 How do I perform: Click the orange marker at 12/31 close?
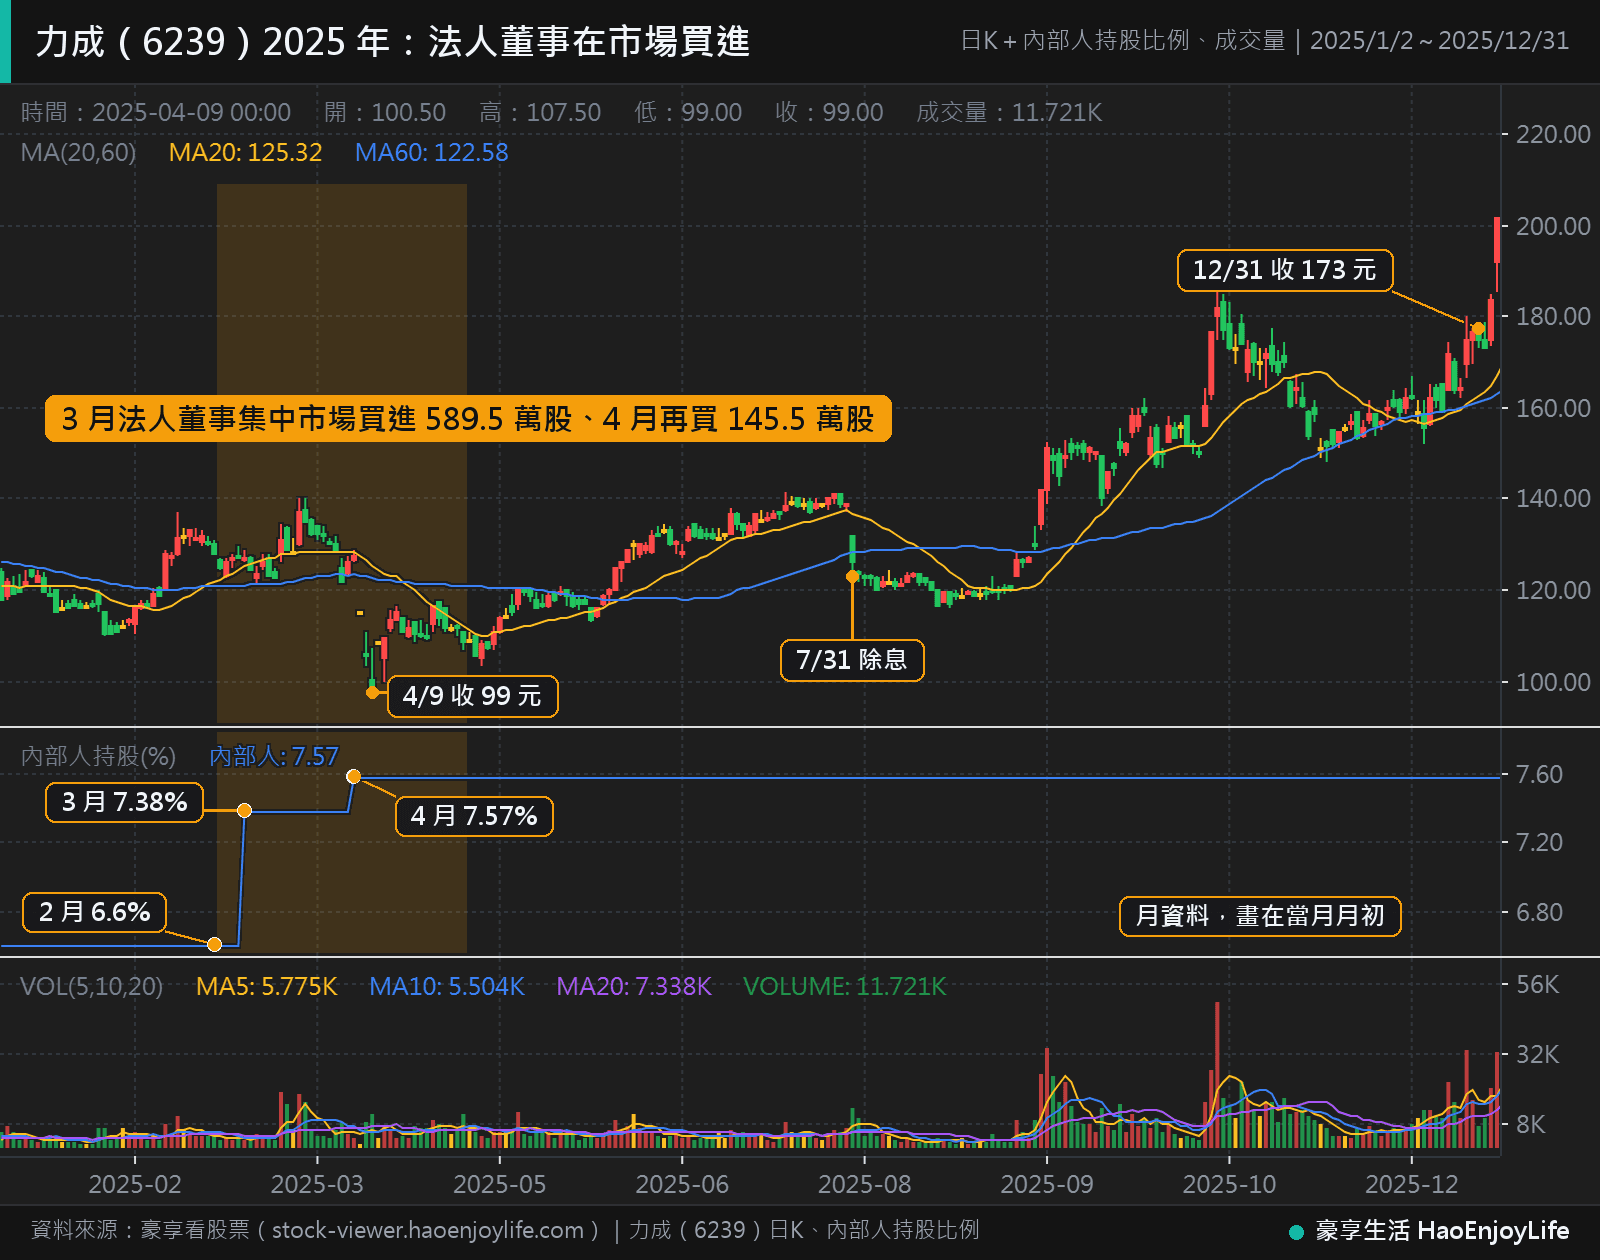pyautogui.click(x=1478, y=328)
